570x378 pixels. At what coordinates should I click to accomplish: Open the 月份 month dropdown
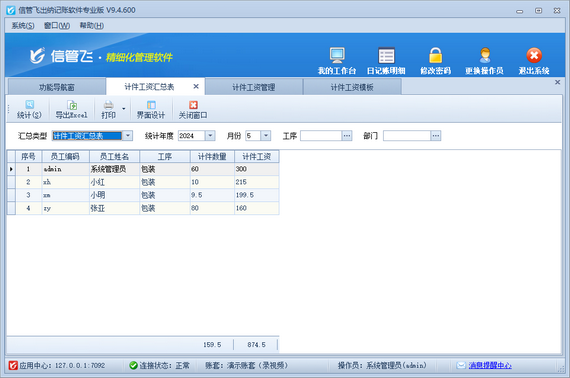click(266, 136)
